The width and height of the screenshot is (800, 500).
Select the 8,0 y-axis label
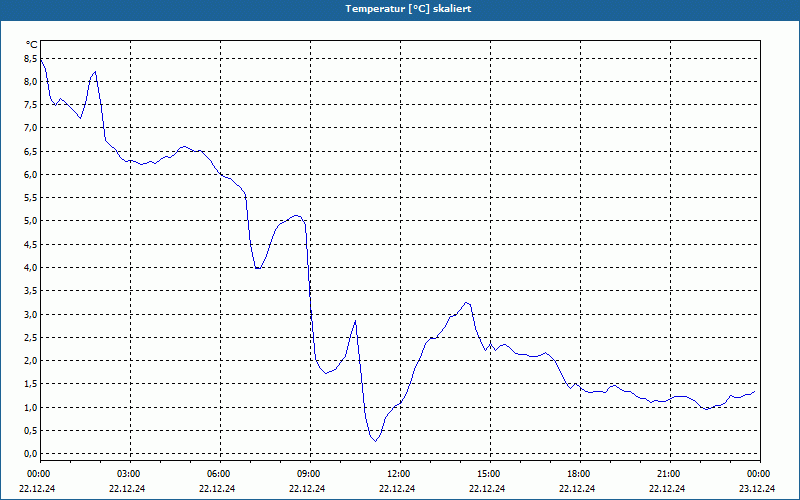pyautogui.click(x=31, y=82)
